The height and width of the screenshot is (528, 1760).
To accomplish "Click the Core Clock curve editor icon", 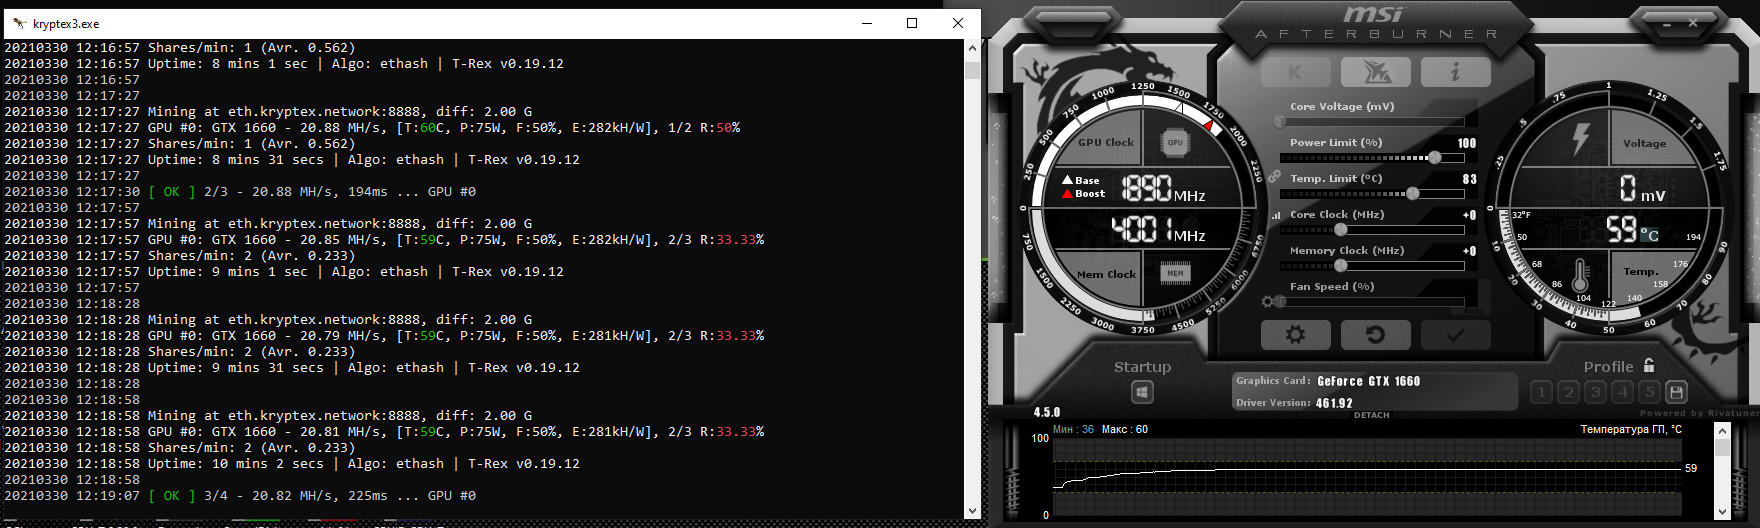I will tap(1276, 215).
